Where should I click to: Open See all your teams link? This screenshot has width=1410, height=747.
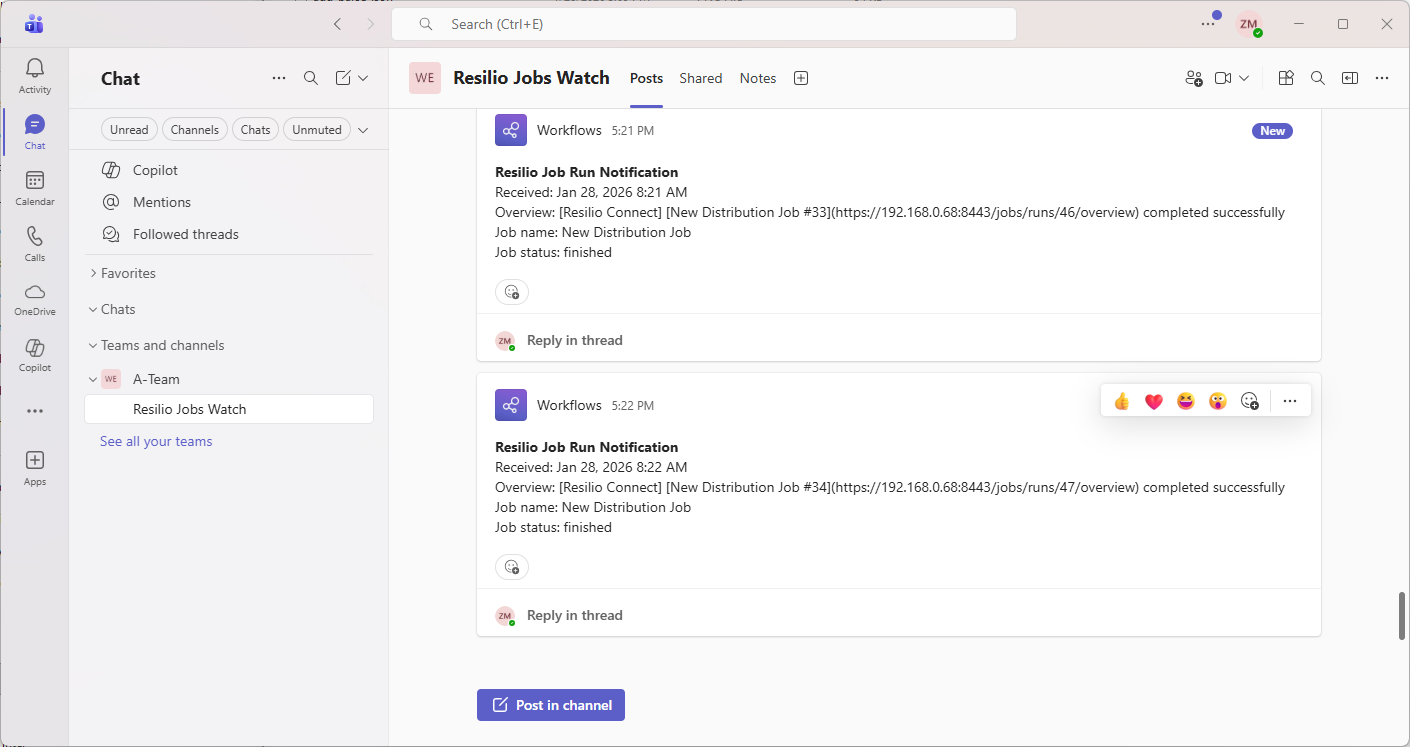[x=156, y=441]
